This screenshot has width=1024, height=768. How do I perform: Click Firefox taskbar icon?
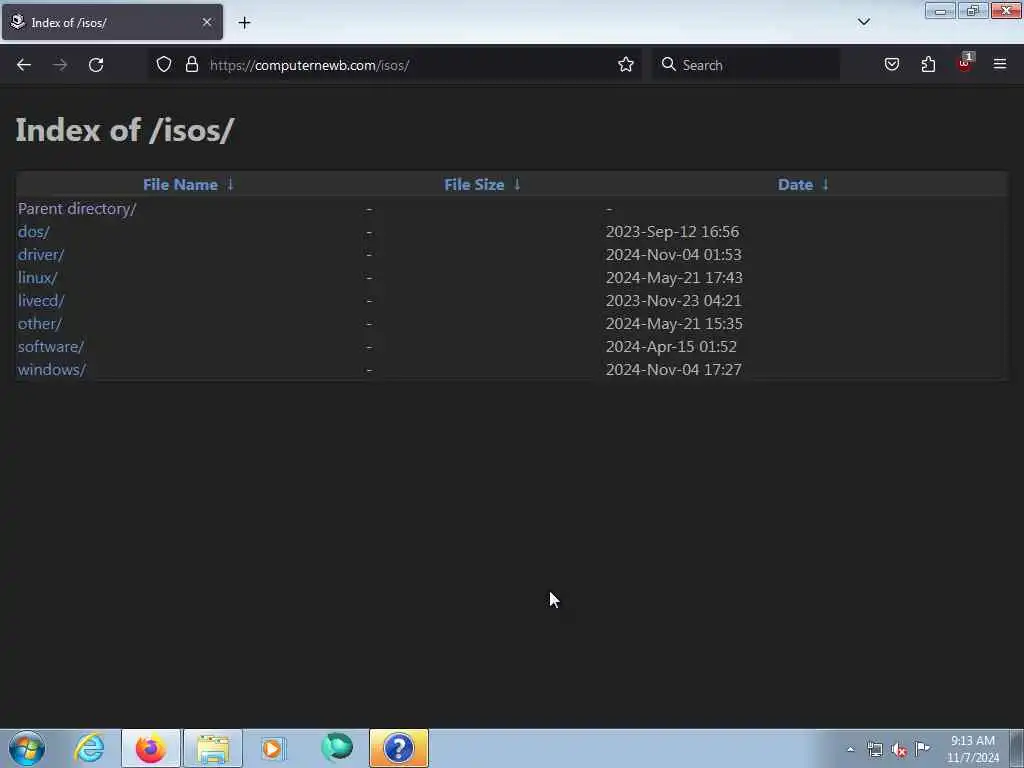click(x=150, y=748)
